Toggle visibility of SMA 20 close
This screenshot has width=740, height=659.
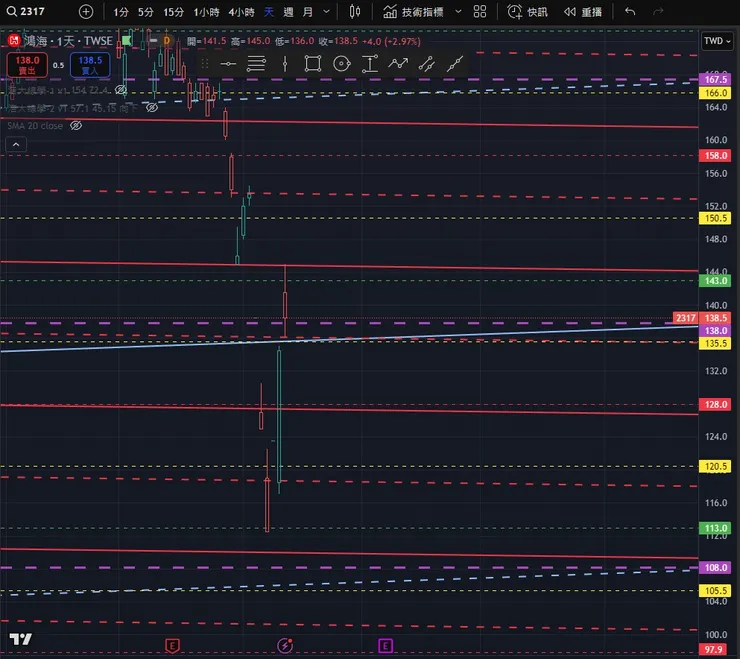click(x=76, y=126)
